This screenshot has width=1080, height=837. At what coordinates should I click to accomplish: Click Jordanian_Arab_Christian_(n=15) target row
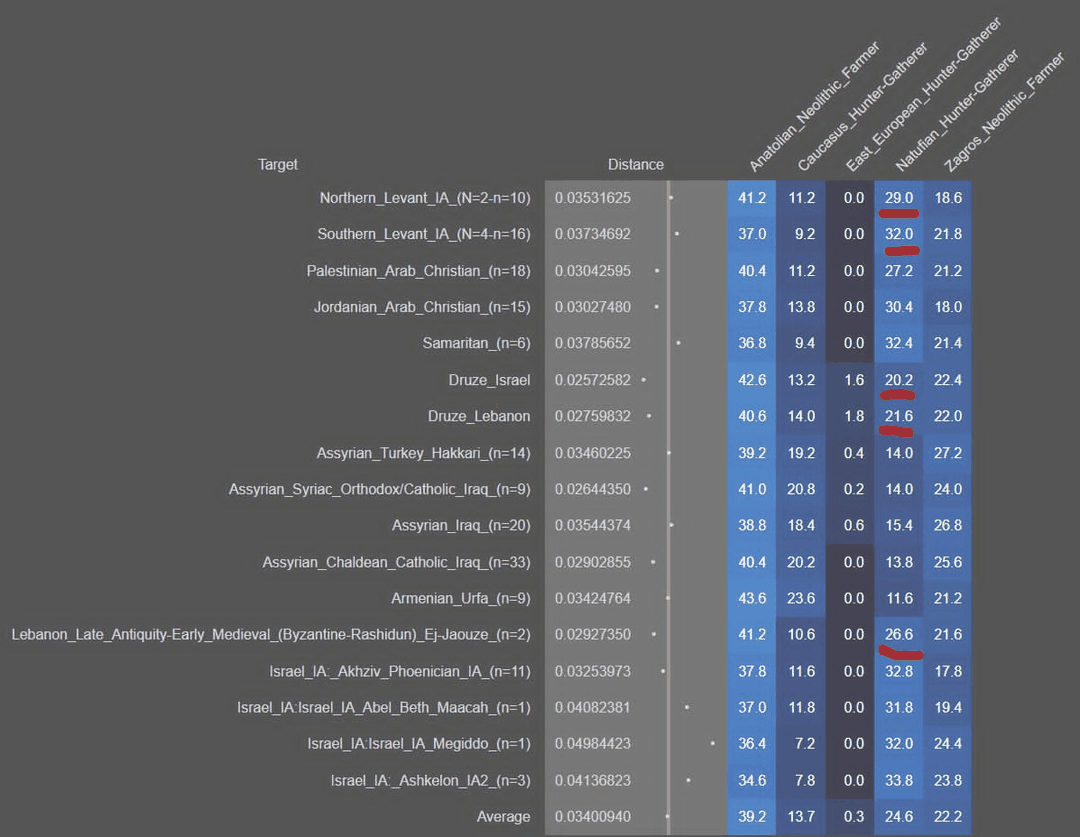click(422, 307)
